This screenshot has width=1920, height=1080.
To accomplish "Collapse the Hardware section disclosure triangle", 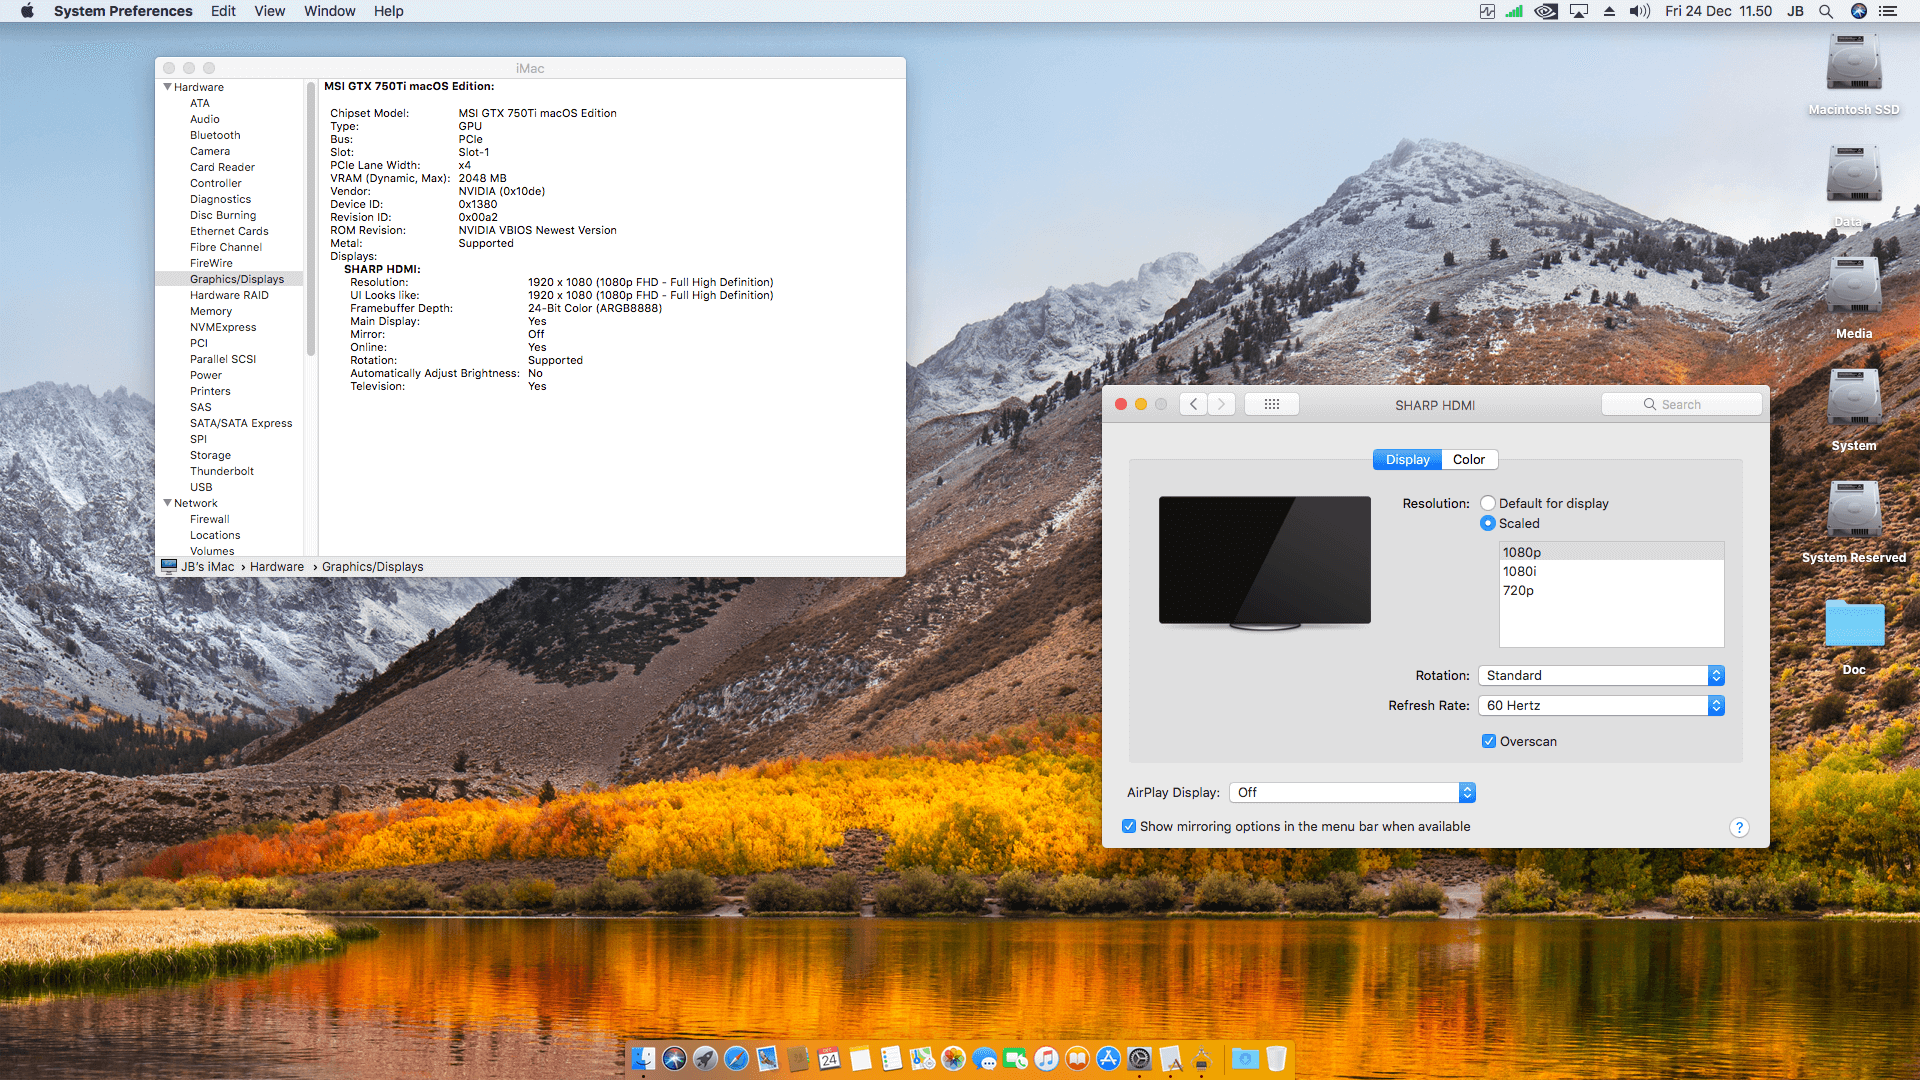I will tap(167, 87).
